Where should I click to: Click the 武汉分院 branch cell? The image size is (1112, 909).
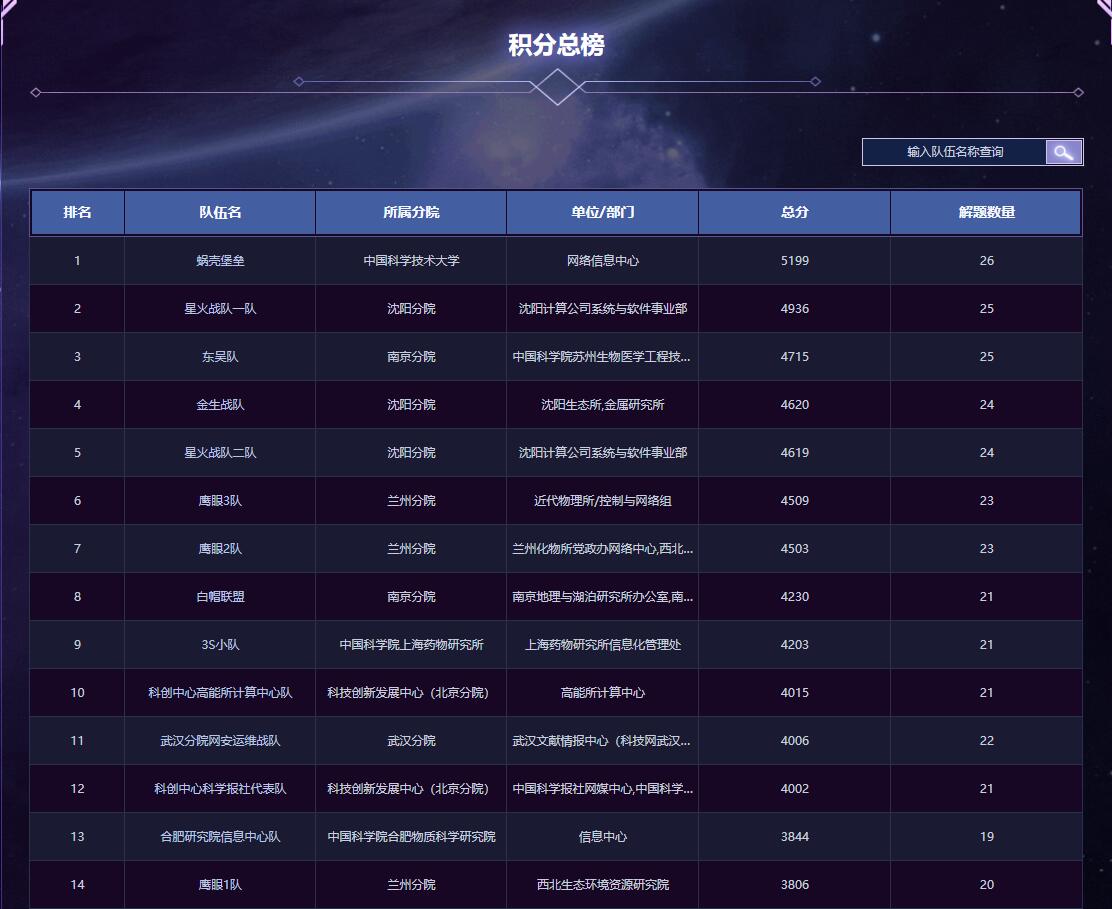click(411, 741)
